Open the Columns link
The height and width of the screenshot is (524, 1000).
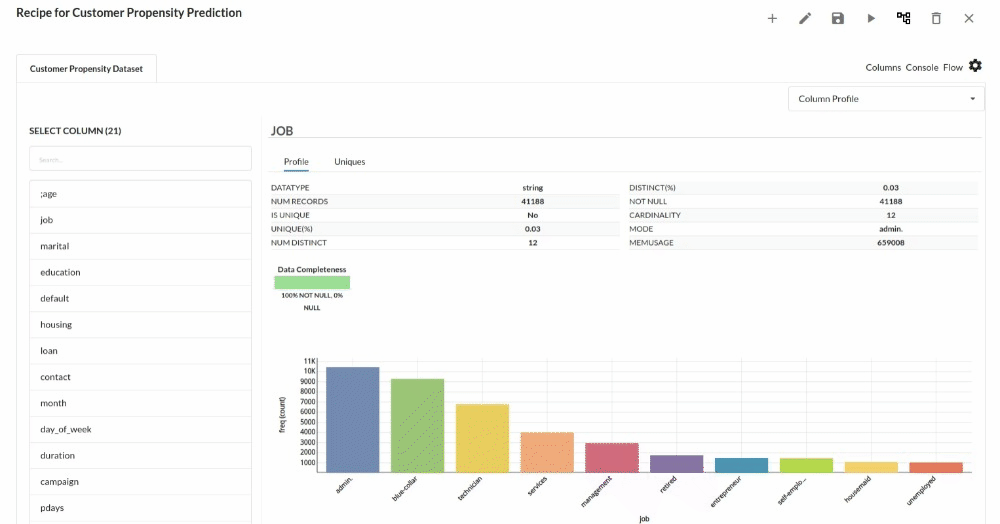click(x=883, y=68)
